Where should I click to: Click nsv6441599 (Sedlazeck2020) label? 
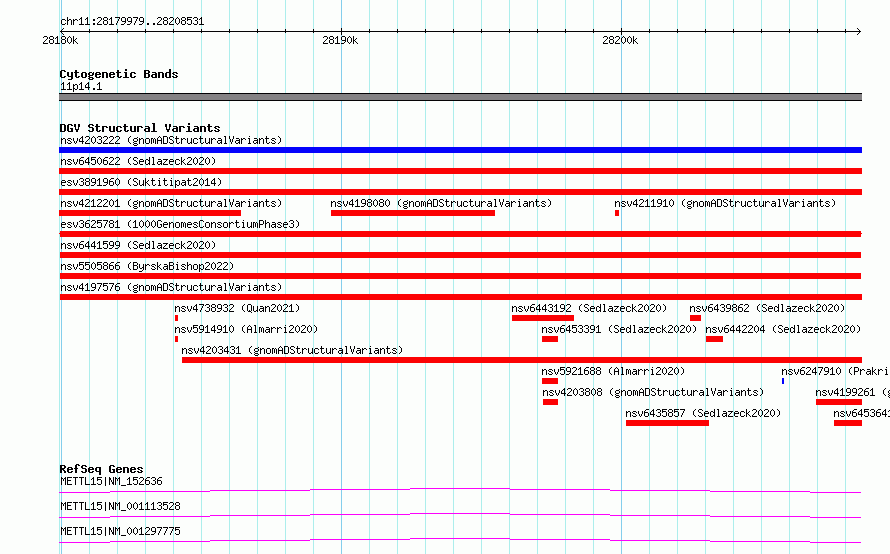pos(138,245)
